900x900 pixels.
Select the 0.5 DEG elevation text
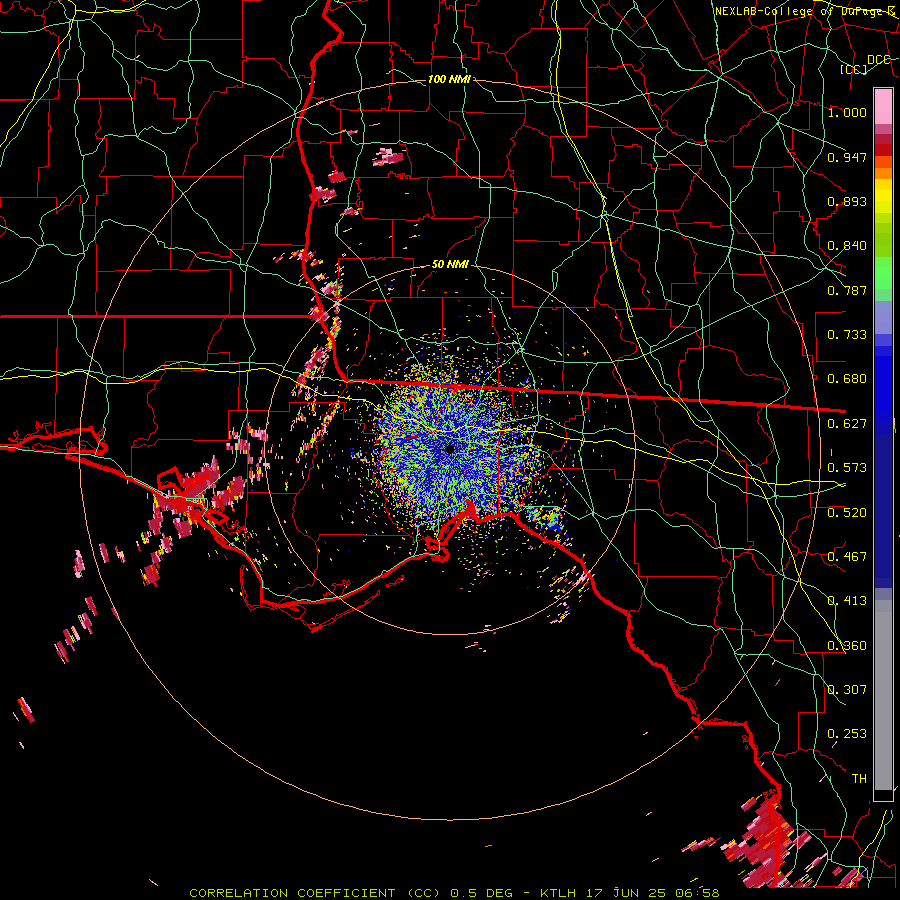coord(482,893)
